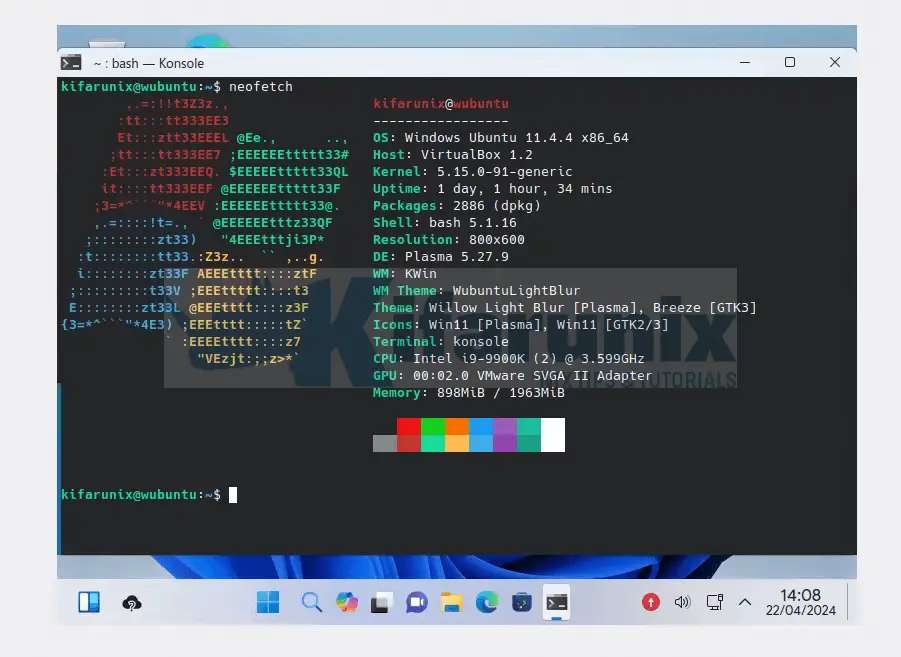Minimize the Konsole window
Screen dimensions: 901x657
(745, 62)
